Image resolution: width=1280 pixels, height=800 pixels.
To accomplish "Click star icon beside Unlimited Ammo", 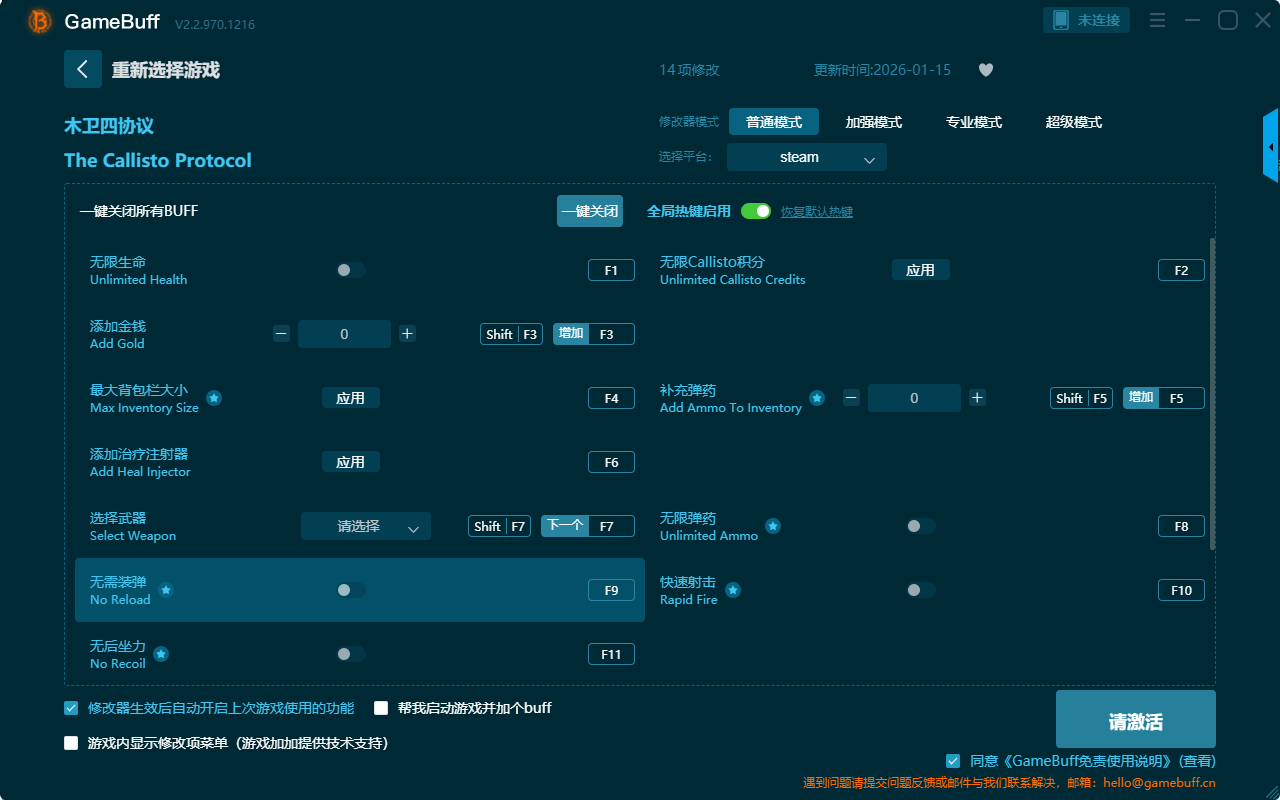I will pos(773,526).
